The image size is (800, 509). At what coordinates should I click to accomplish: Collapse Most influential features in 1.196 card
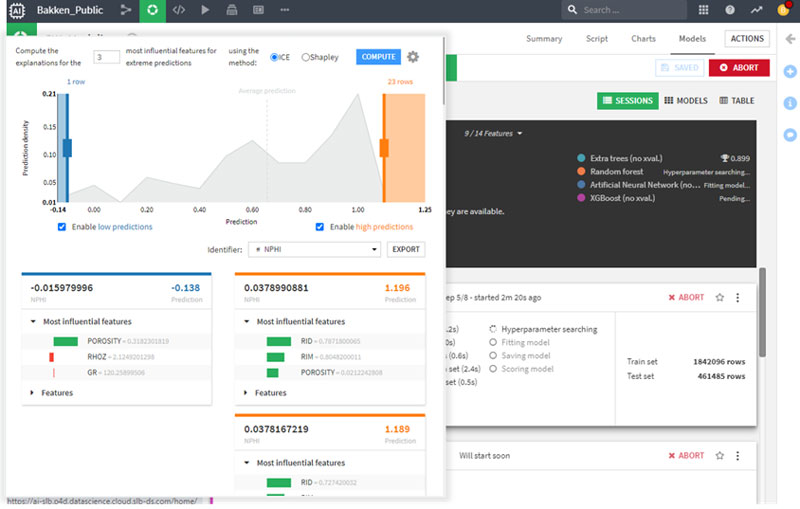coord(246,321)
